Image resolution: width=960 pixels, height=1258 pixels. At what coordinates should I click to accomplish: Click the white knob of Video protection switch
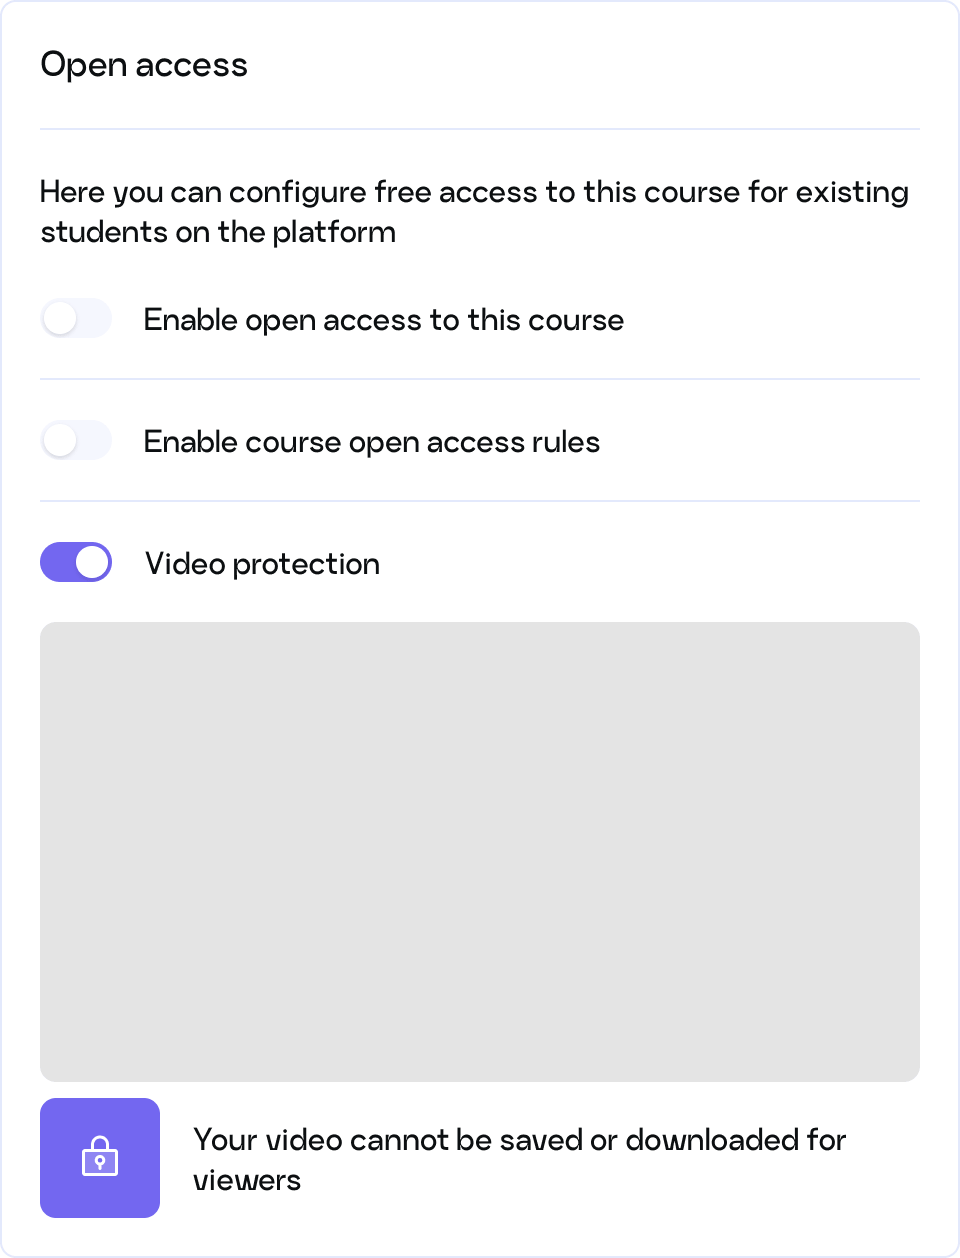point(92,562)
